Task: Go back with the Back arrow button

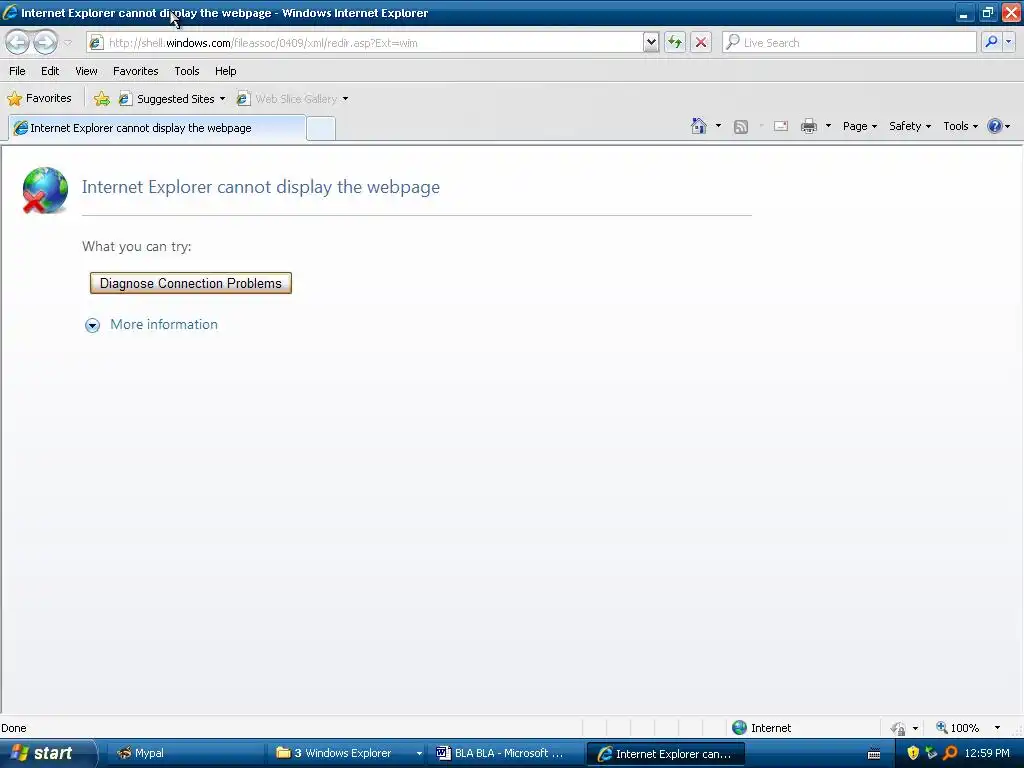Action: [x=18, y=42]
